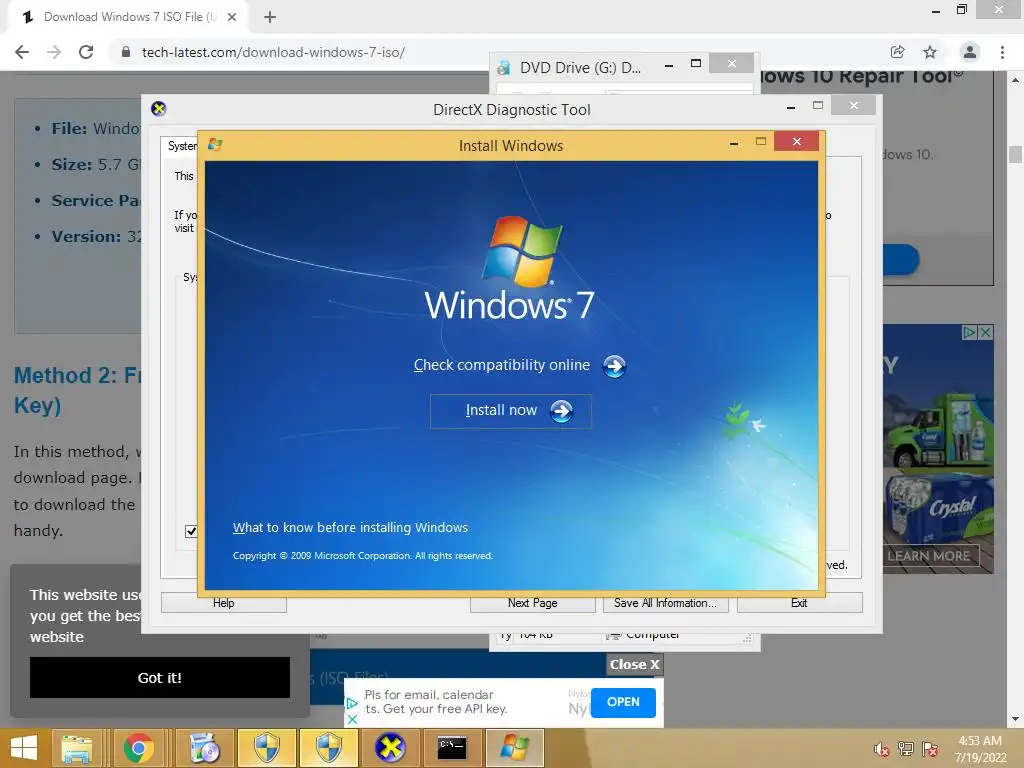Click Help button in DirectX Diagnostic Tool
Screen dimensions: 1024x768
tap(223, 603)
